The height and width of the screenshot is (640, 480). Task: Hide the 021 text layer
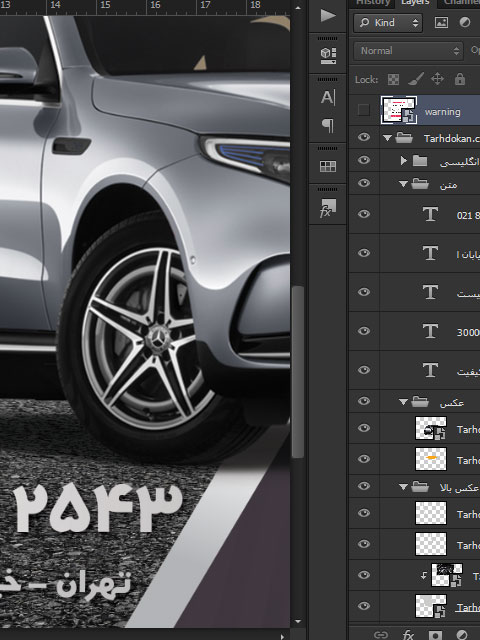[364, 214]
